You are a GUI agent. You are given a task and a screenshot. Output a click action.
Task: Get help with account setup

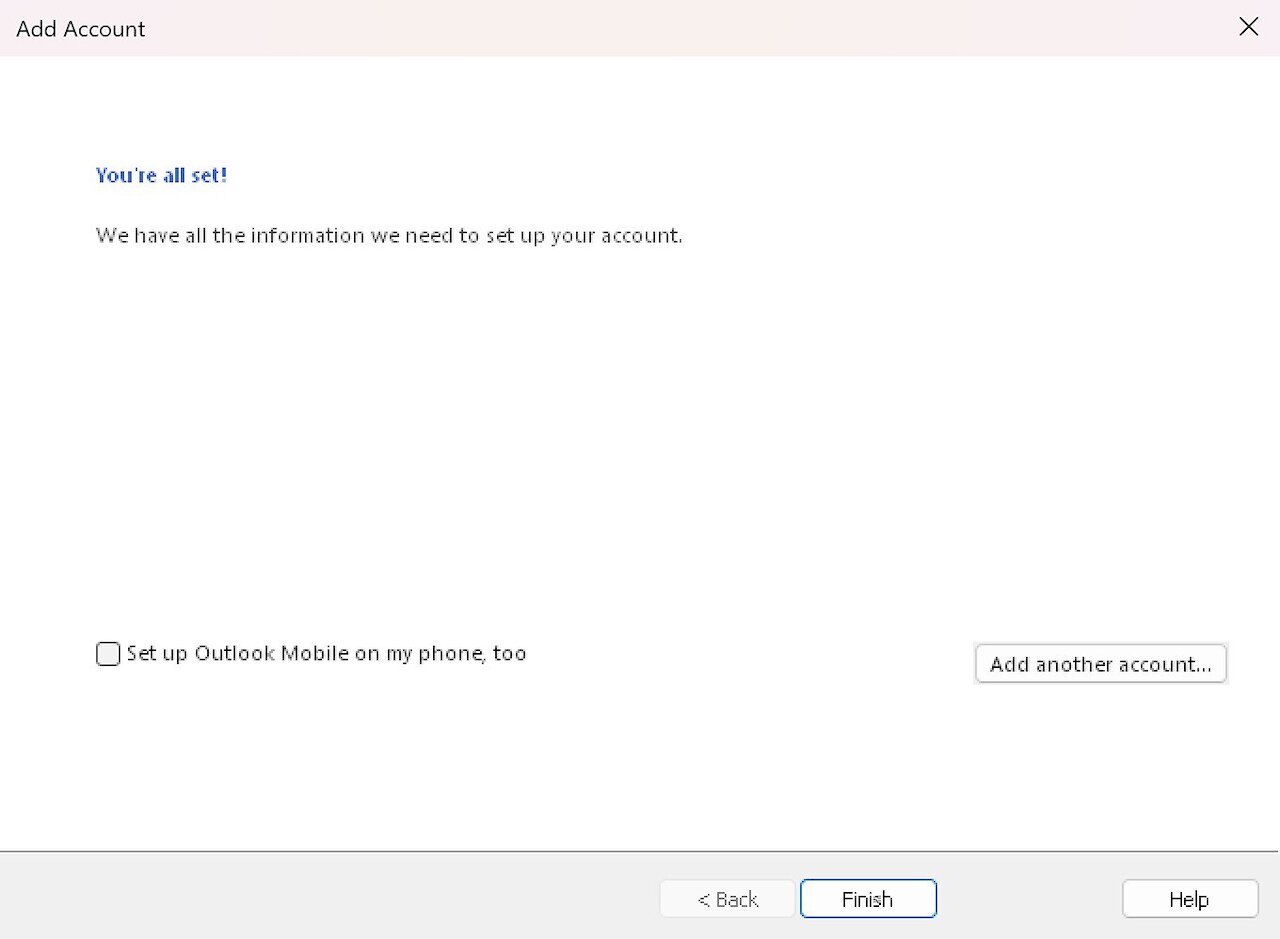(1189, 898)
